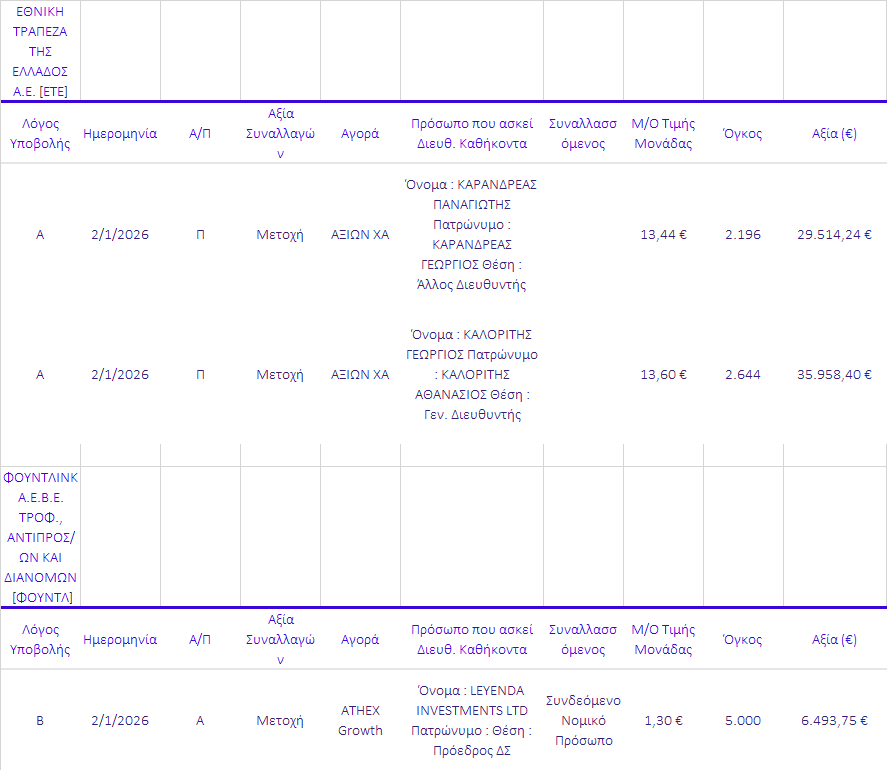Click Μ/Ο Τιμής Μονάδας header in ΦΟΥΝΤΛ table

pyautogui.click(x=664, y=639)
